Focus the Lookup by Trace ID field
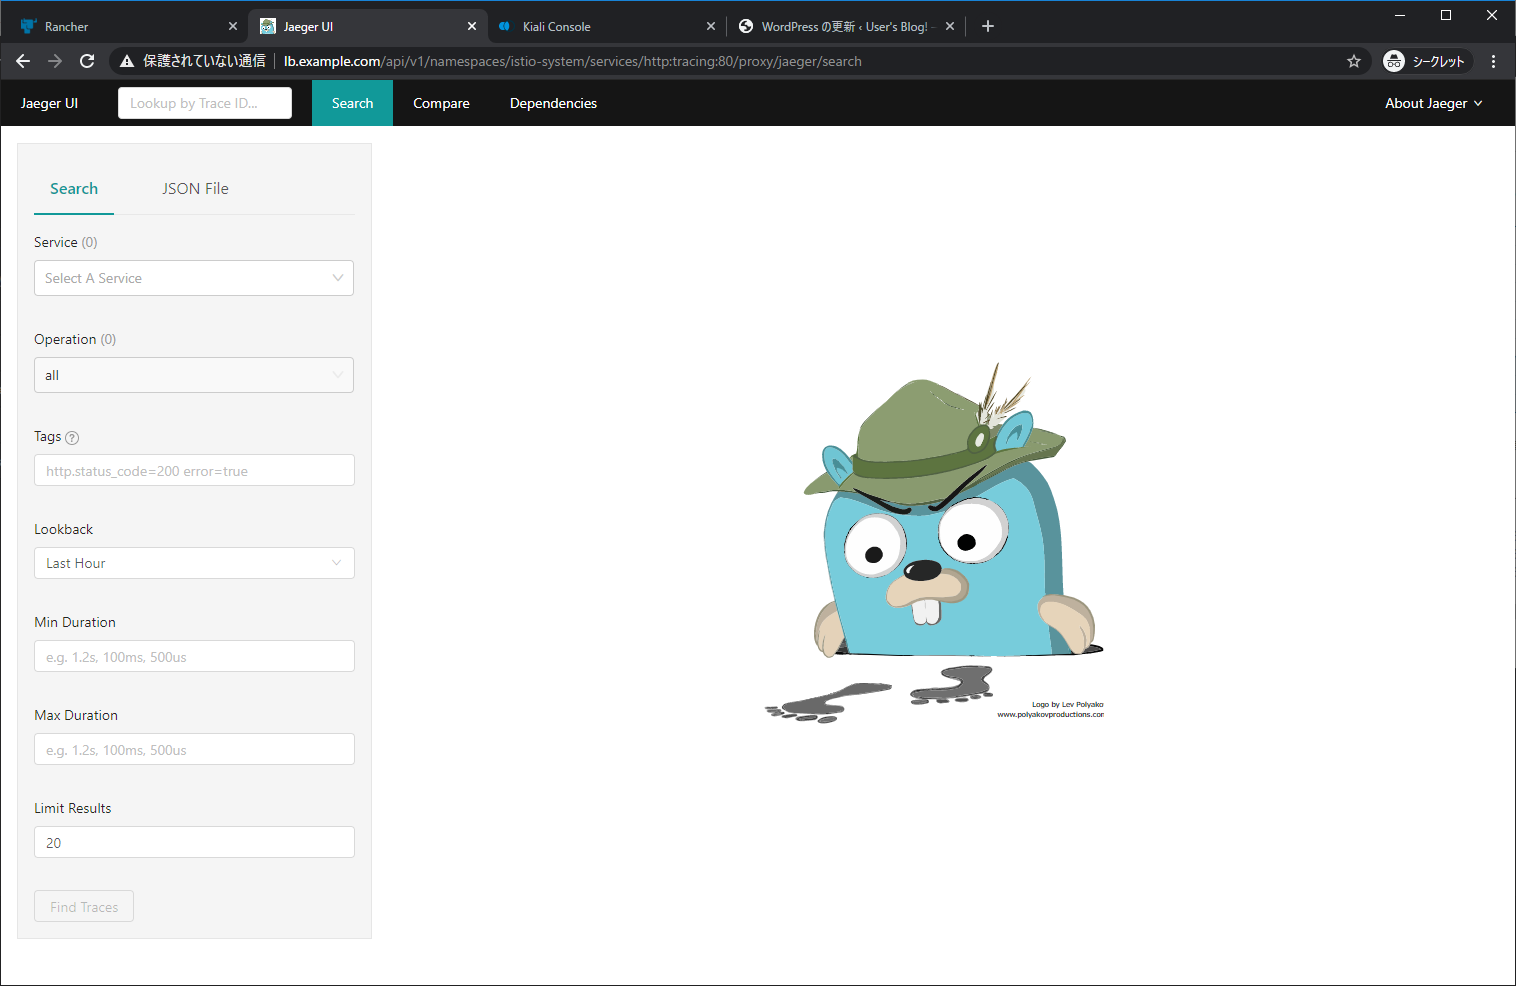 click(x=205, y=103)
